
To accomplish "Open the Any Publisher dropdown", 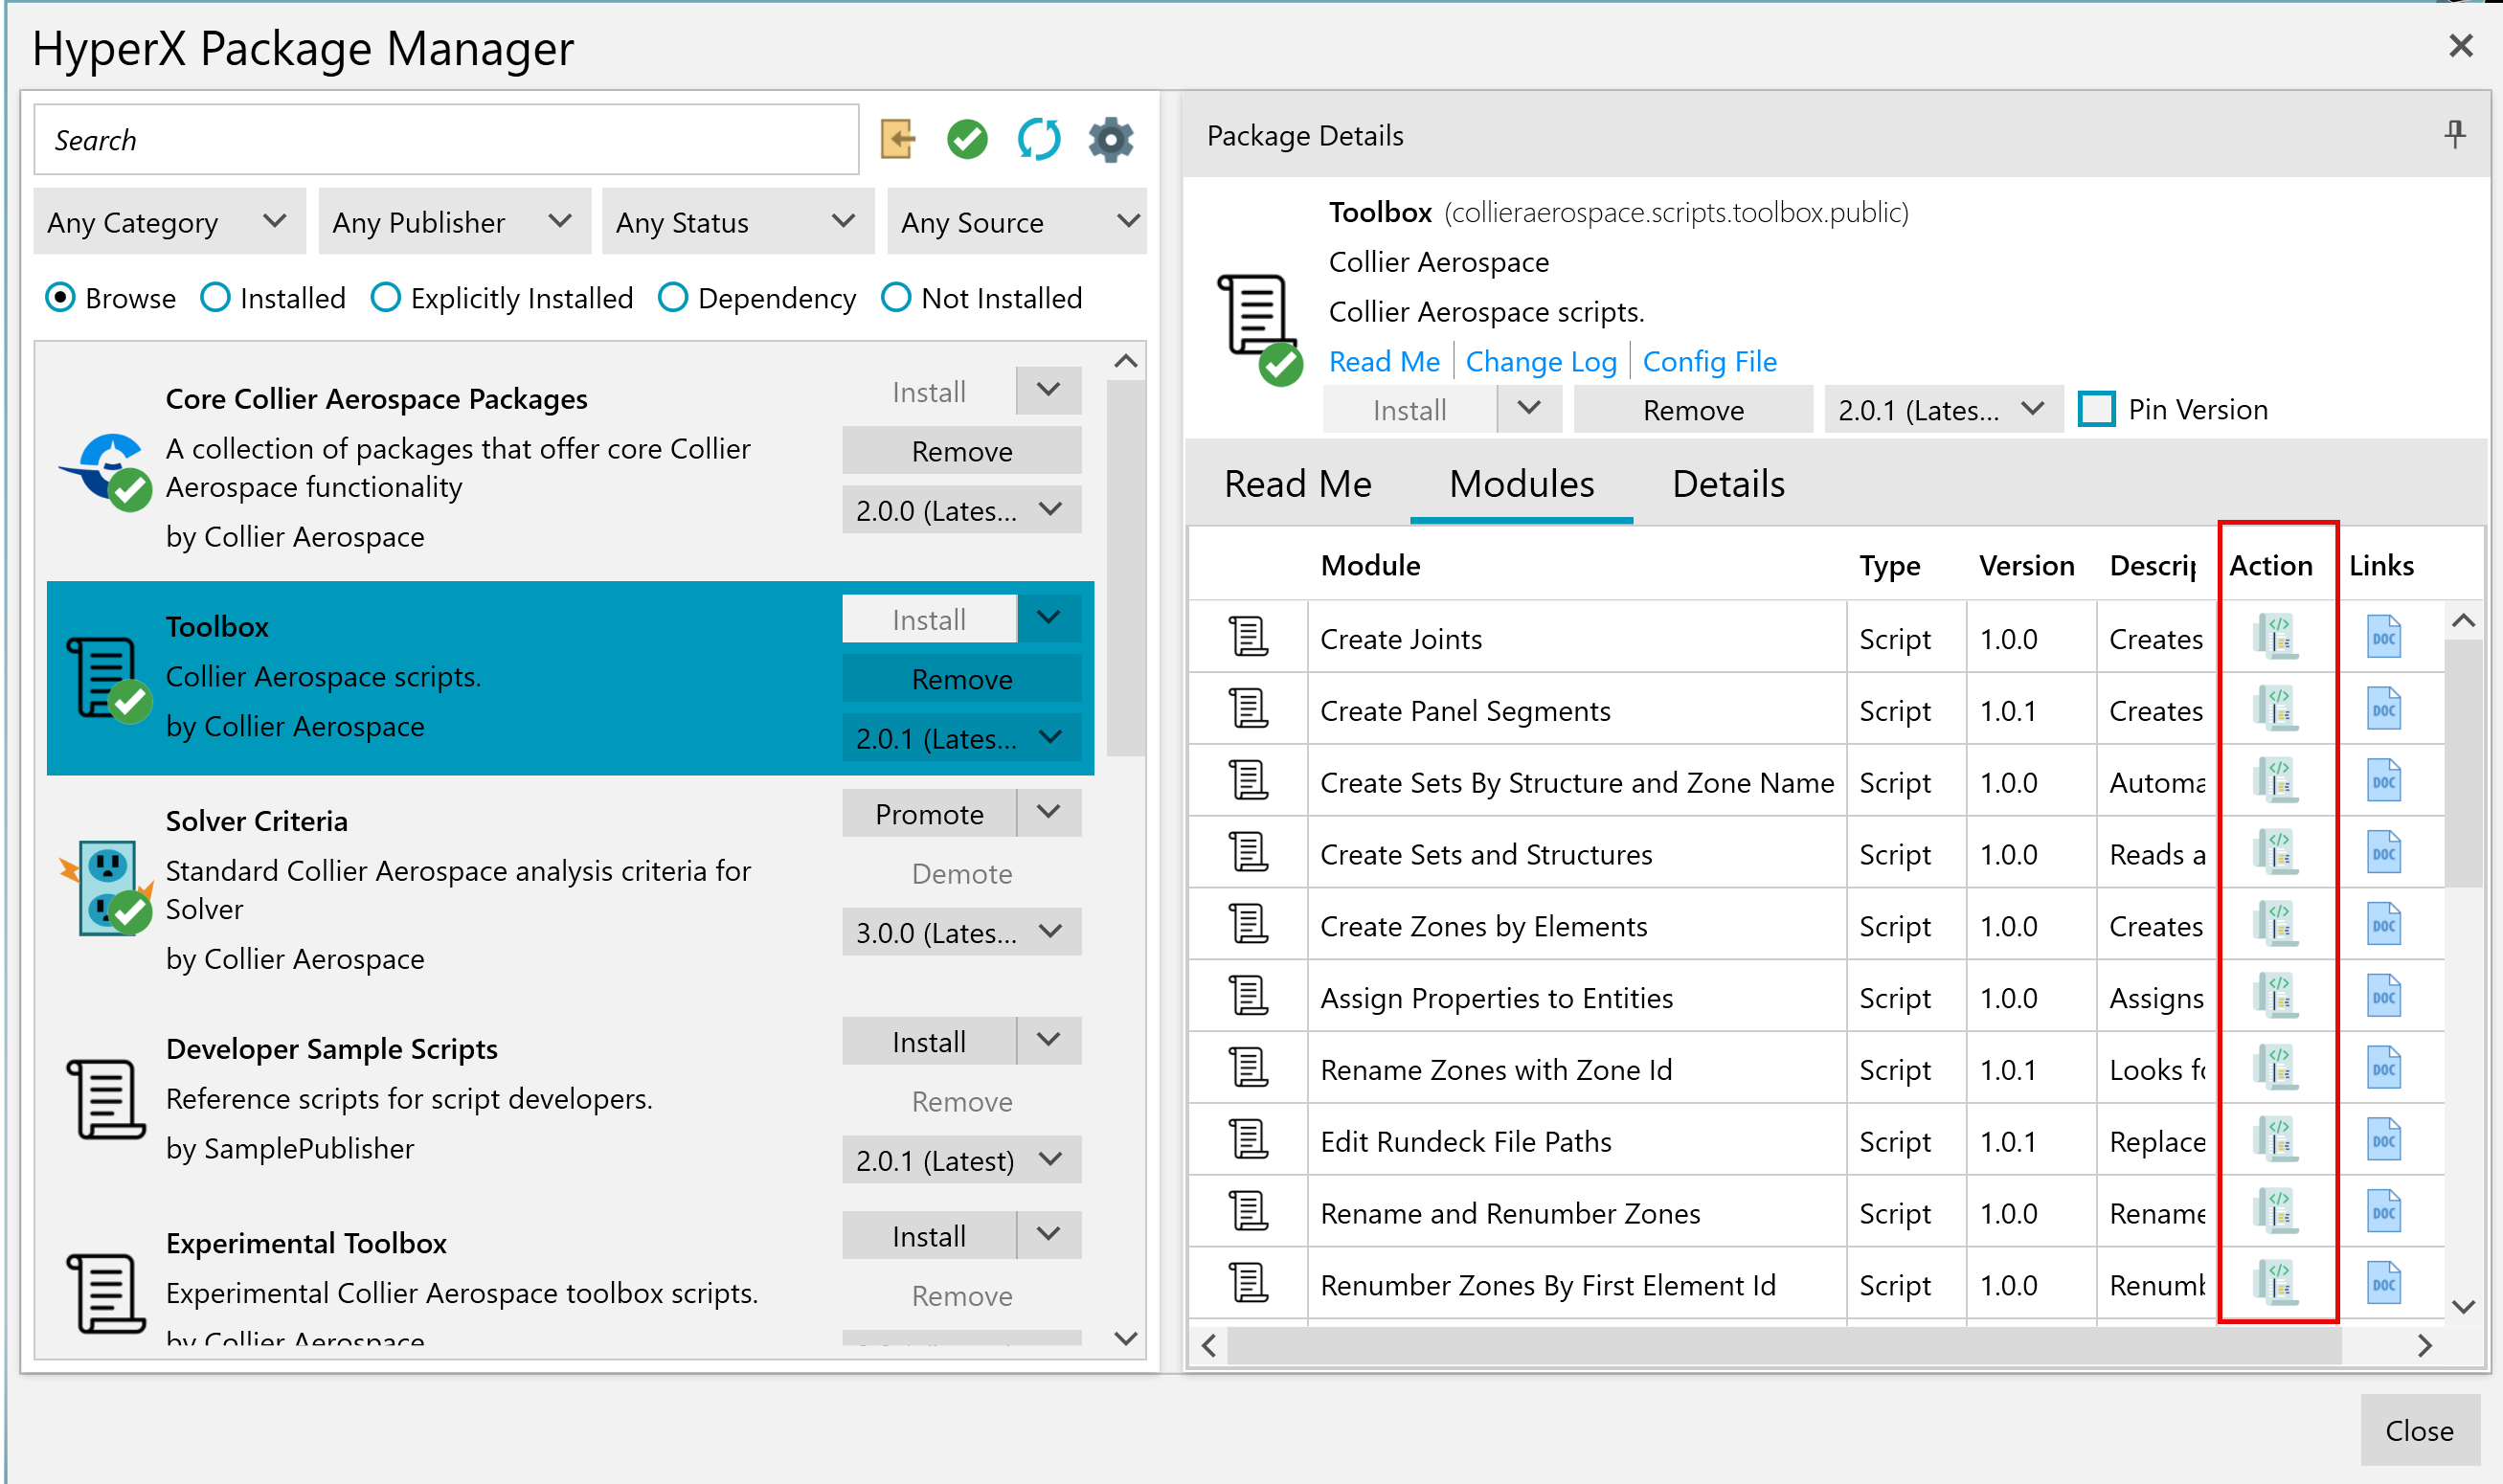I will pyautogui.click(x=454, y=222).
